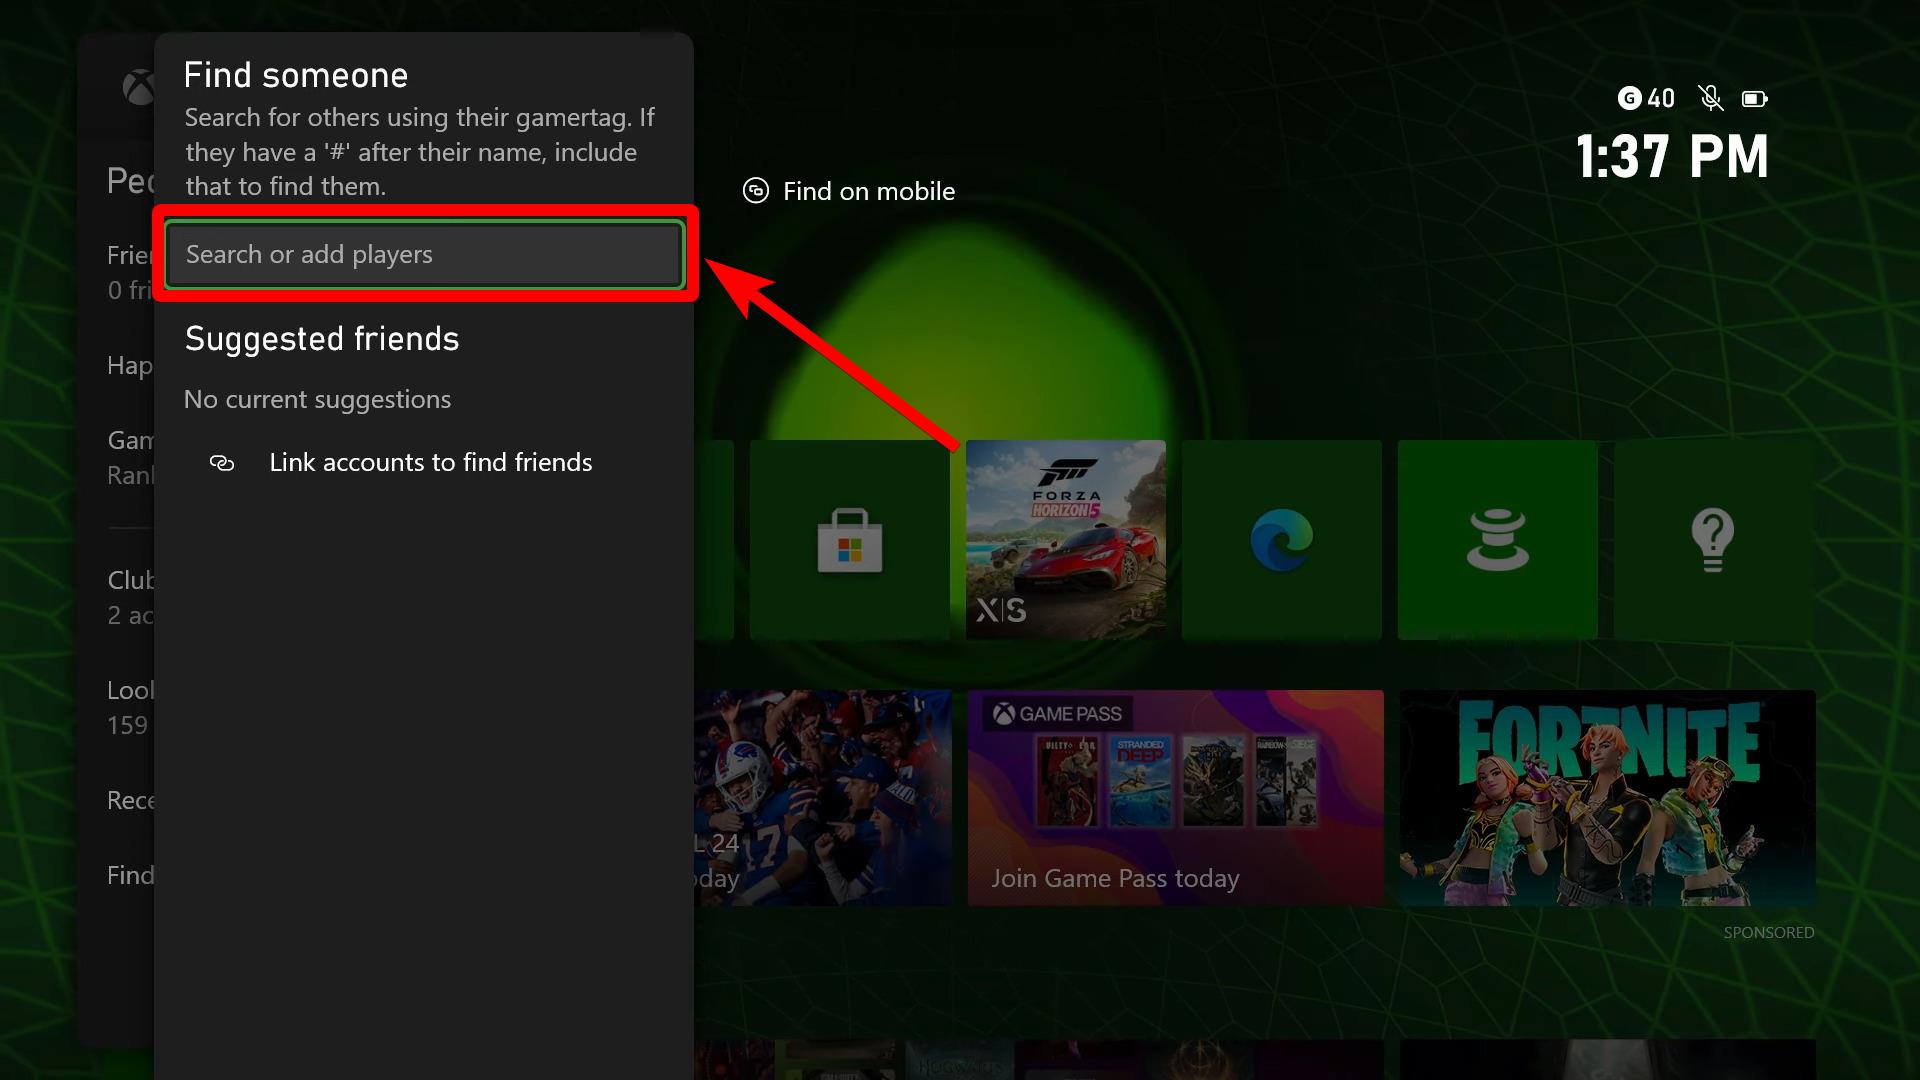Open Link accounts to find friends

[430, 462]
